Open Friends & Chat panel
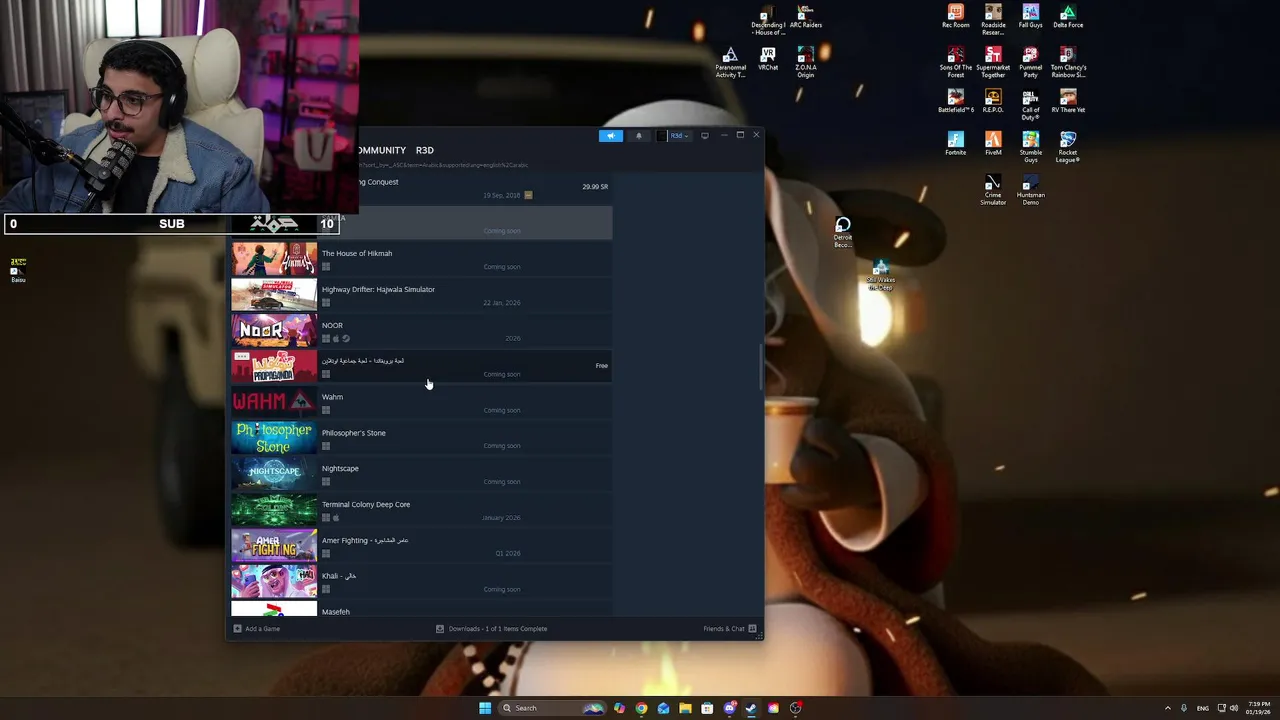This screenshot has width=1280, height=720. click(730, 629)
